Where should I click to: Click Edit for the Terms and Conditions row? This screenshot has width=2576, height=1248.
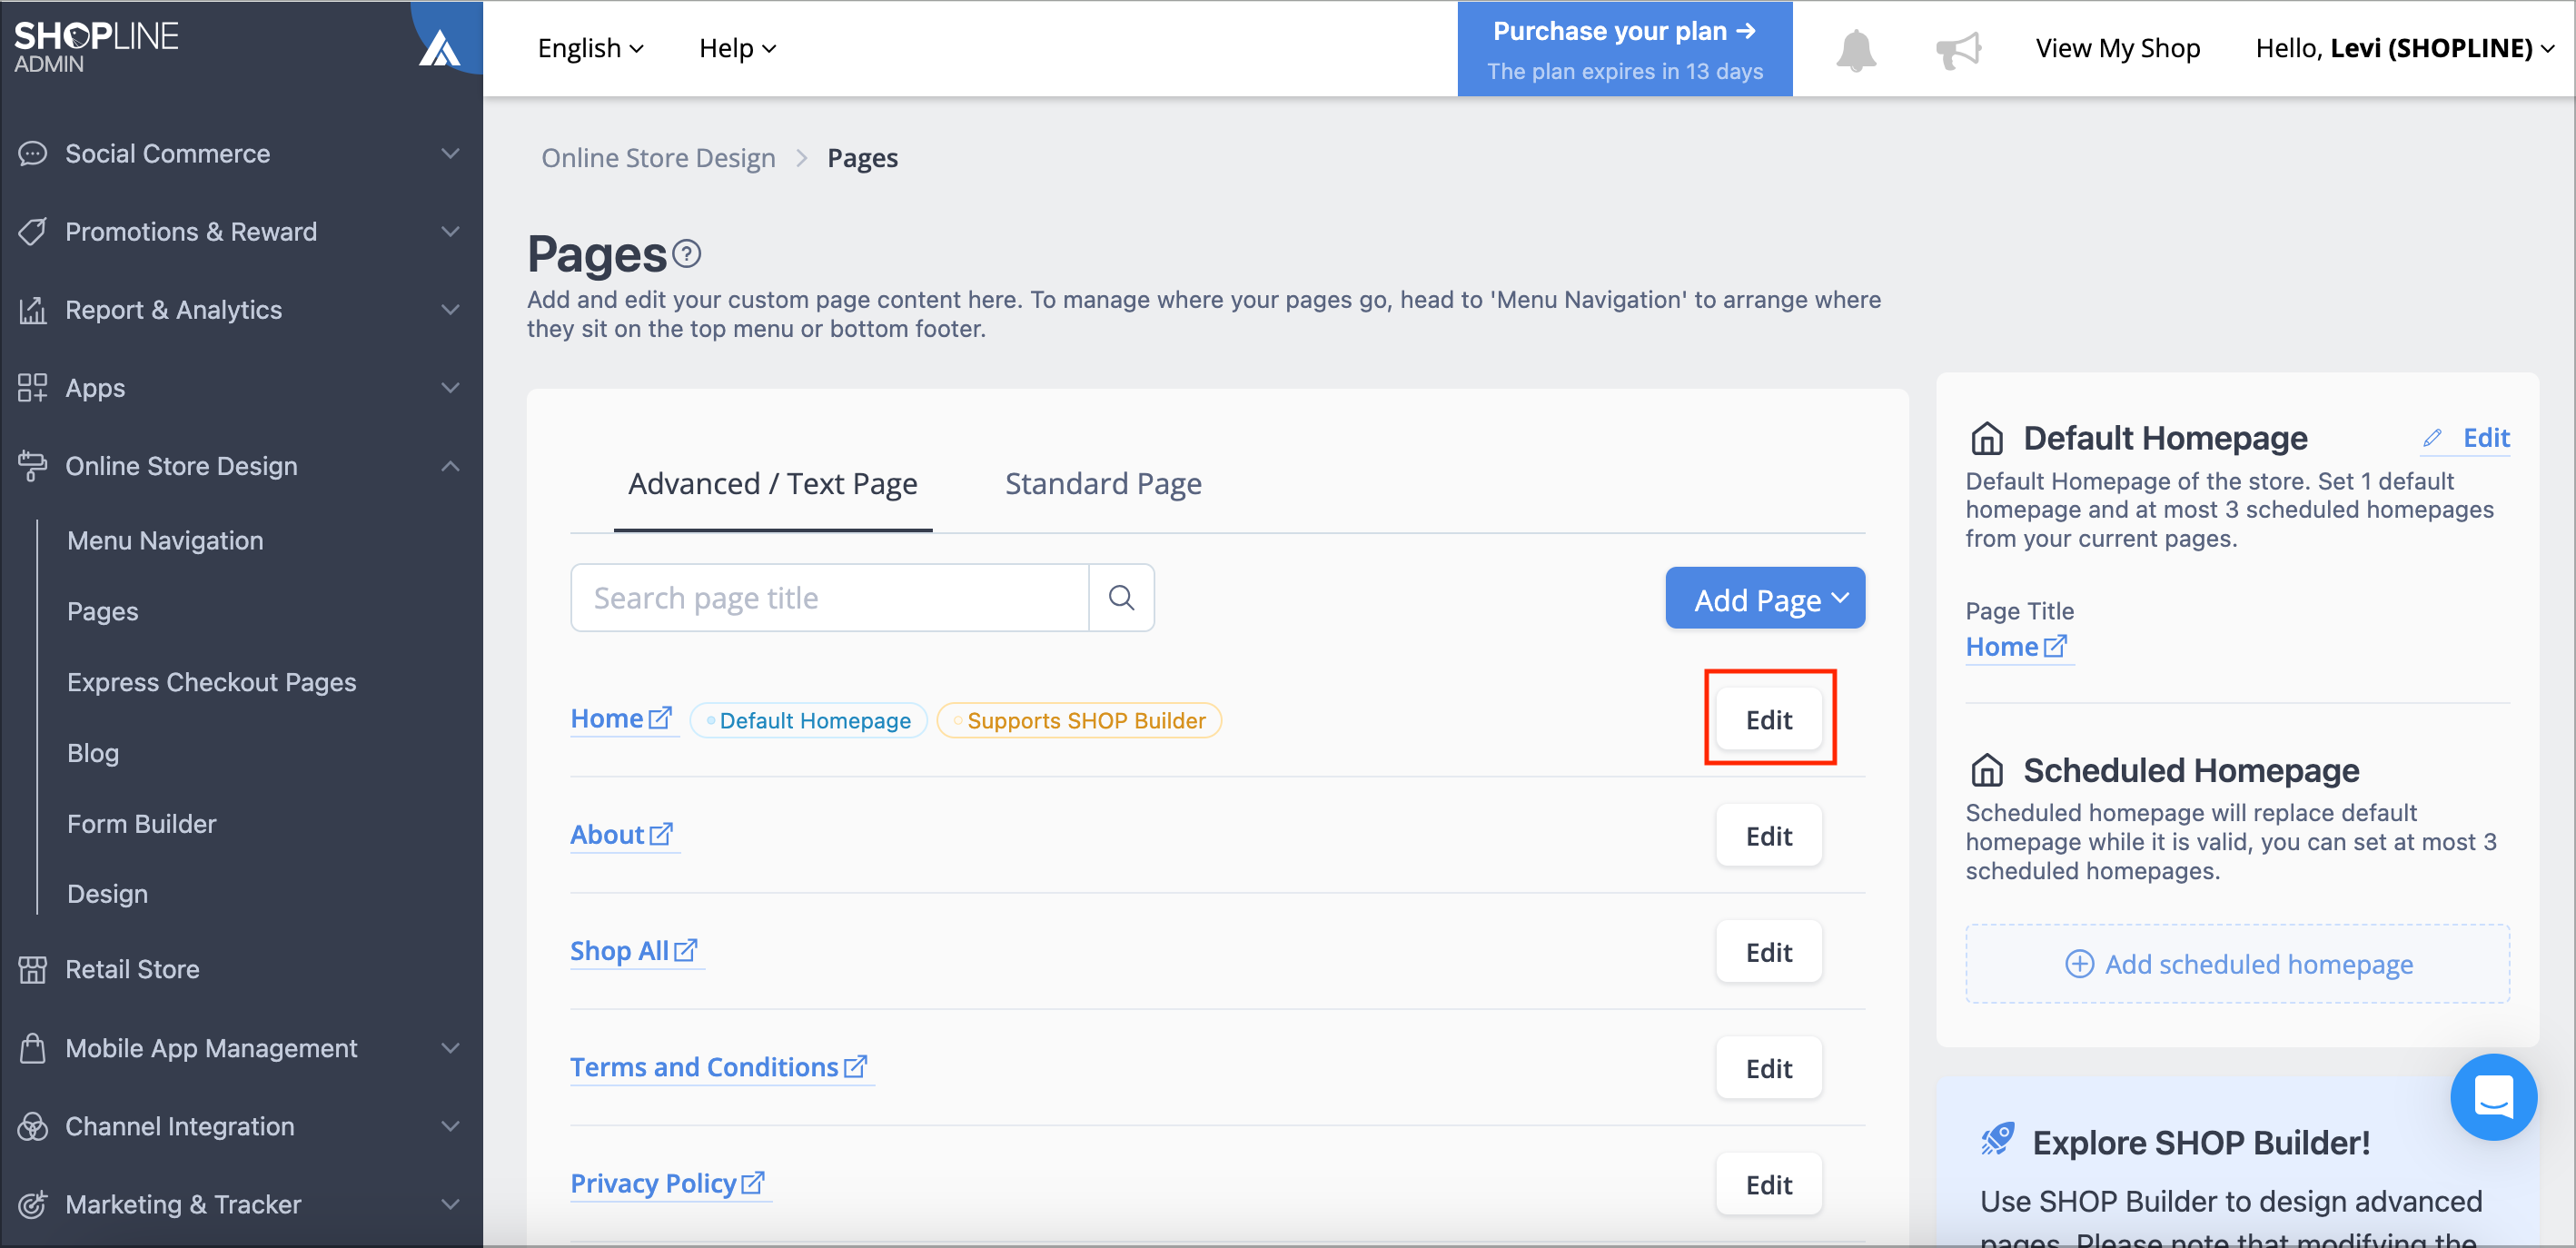pos(1769,1069)
